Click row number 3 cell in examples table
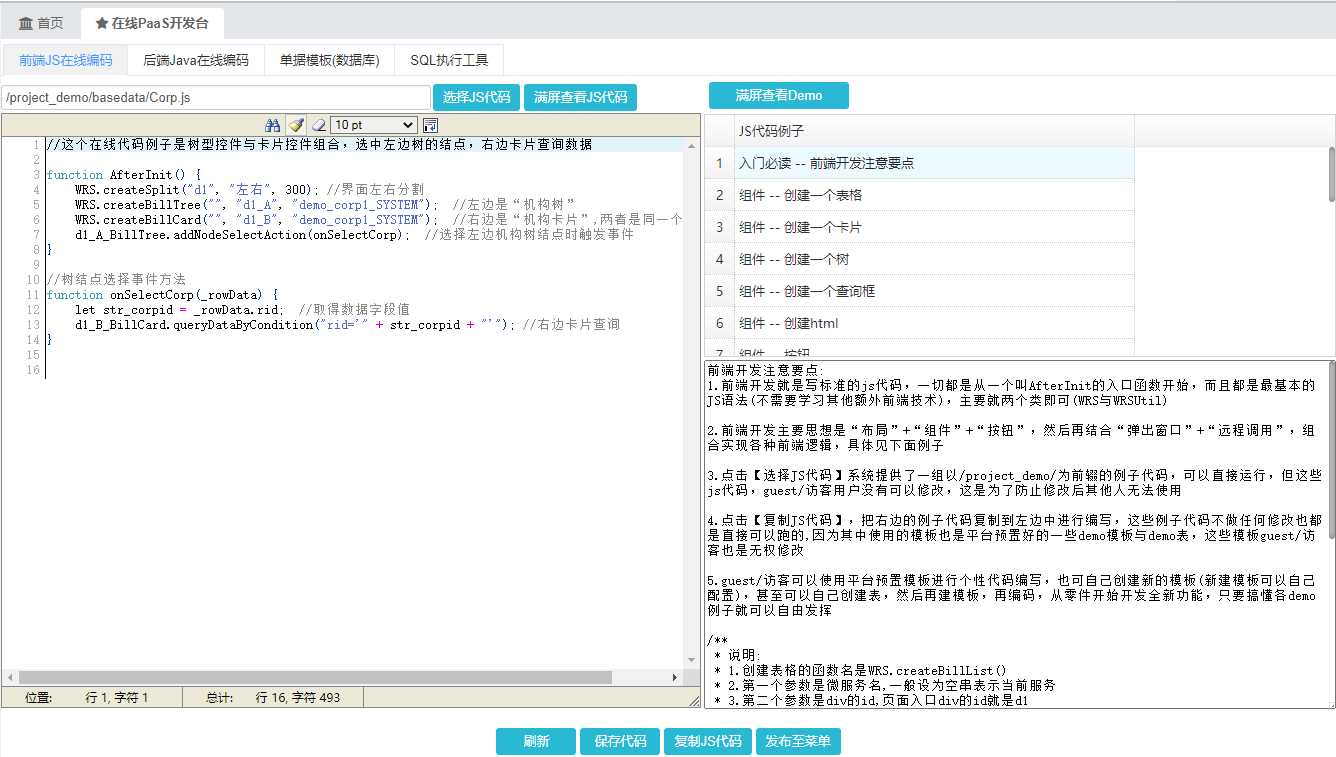 point(719,227)
